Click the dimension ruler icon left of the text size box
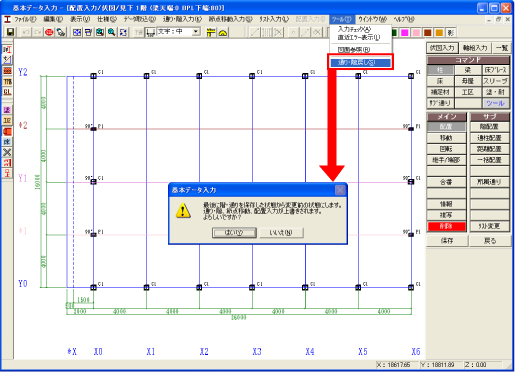515x372 pixels. pyautogui.click(x=151, y=32)
